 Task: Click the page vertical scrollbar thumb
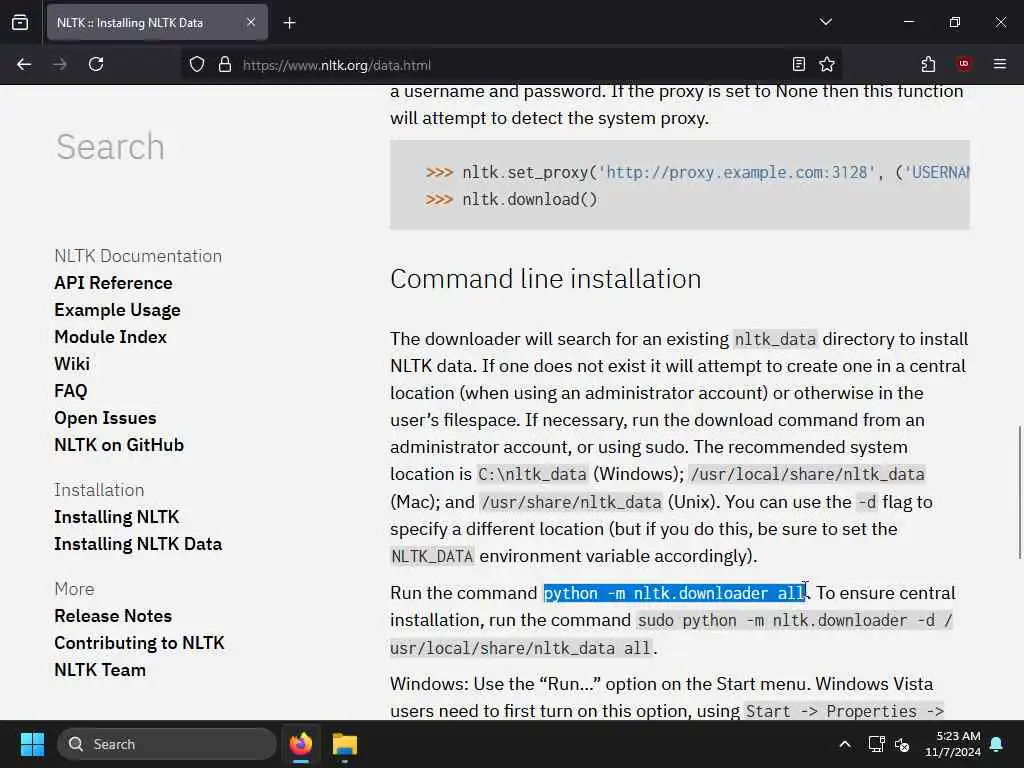click(1019, 492)
